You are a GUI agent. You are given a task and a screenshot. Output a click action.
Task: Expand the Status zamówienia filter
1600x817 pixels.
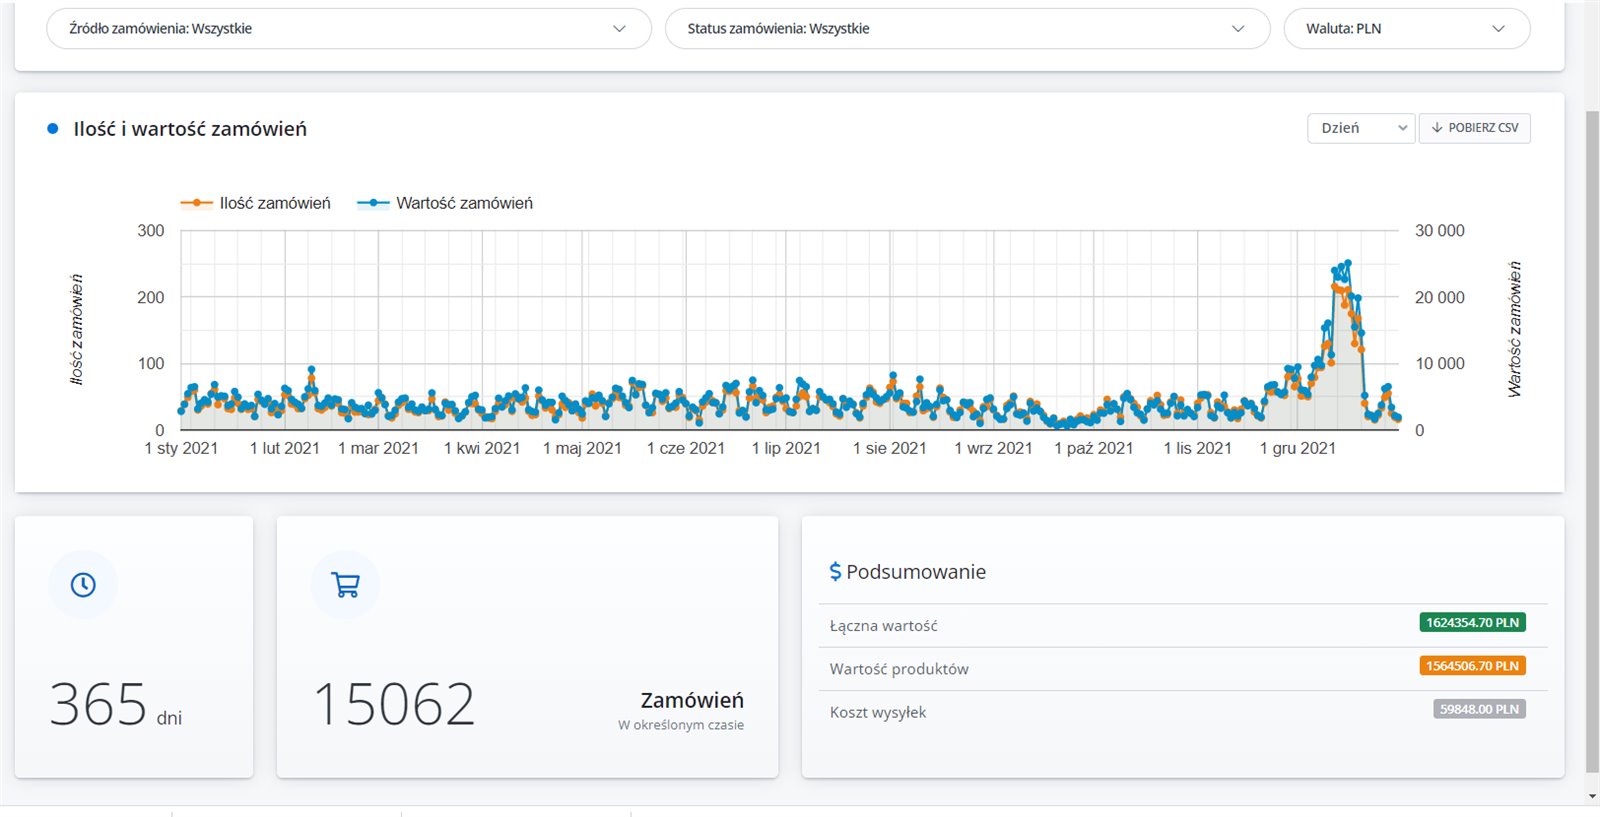point(966,29)
